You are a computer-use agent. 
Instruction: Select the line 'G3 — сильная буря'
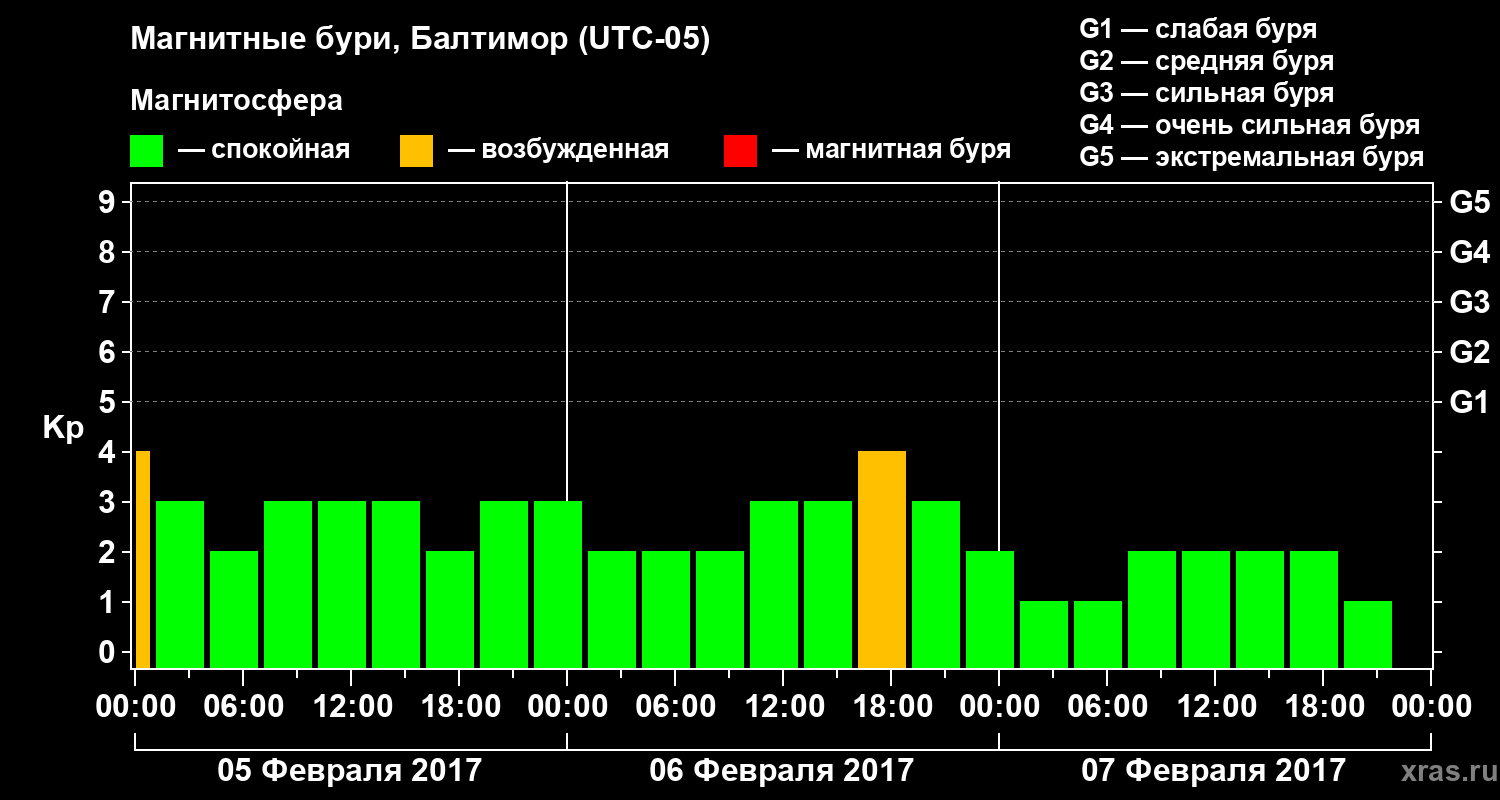(x=1206, y=93)
